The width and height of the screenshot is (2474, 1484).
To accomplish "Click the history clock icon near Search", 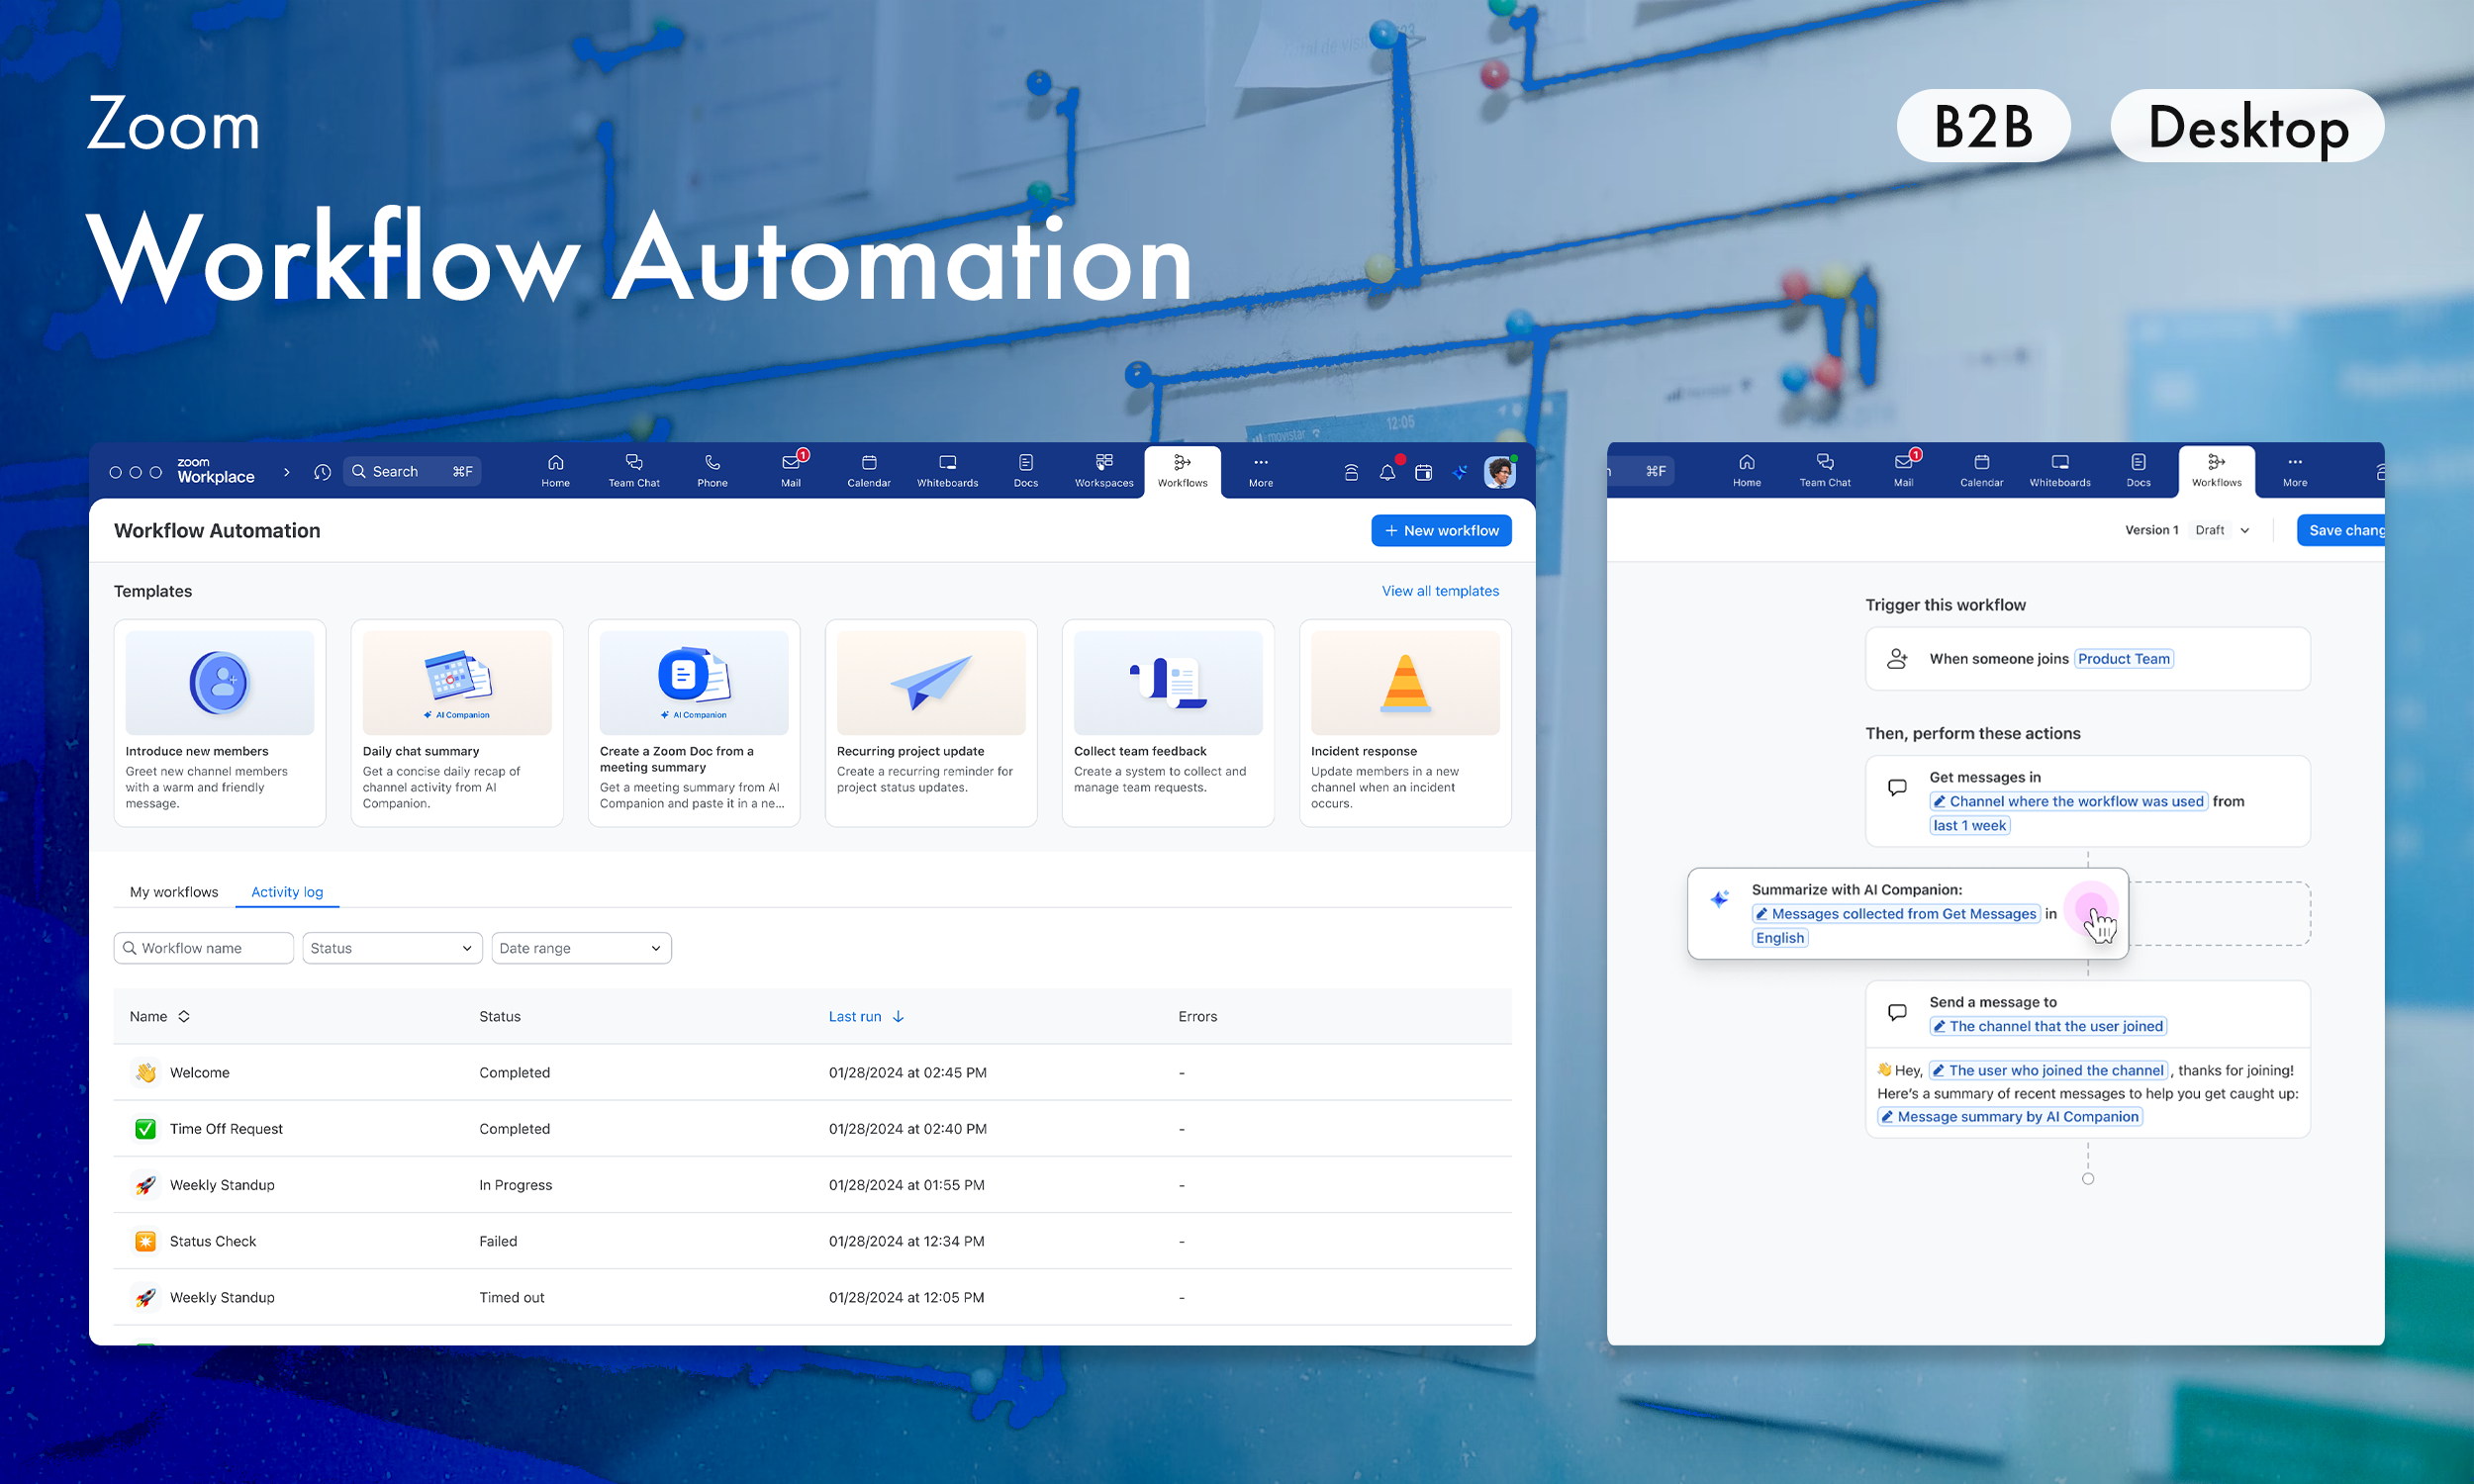I will 322,471.
